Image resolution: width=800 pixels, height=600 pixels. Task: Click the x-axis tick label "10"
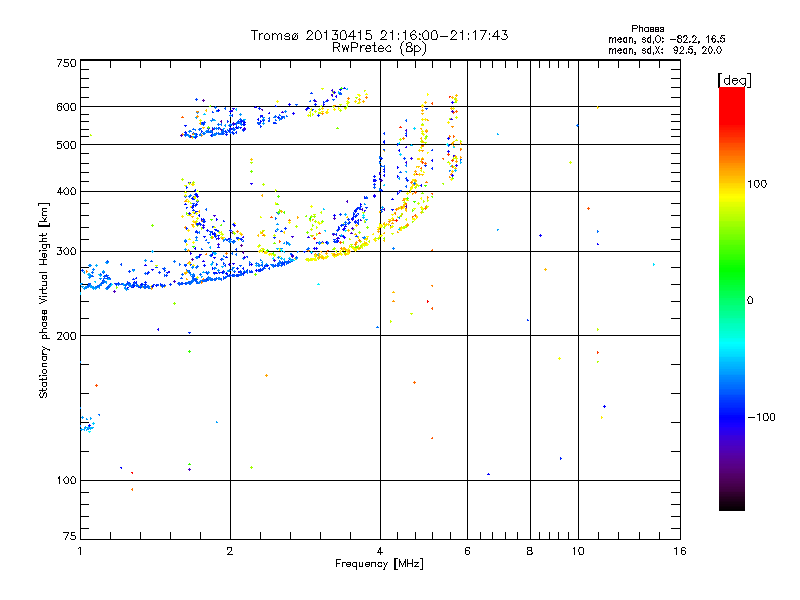click(578, 551)
